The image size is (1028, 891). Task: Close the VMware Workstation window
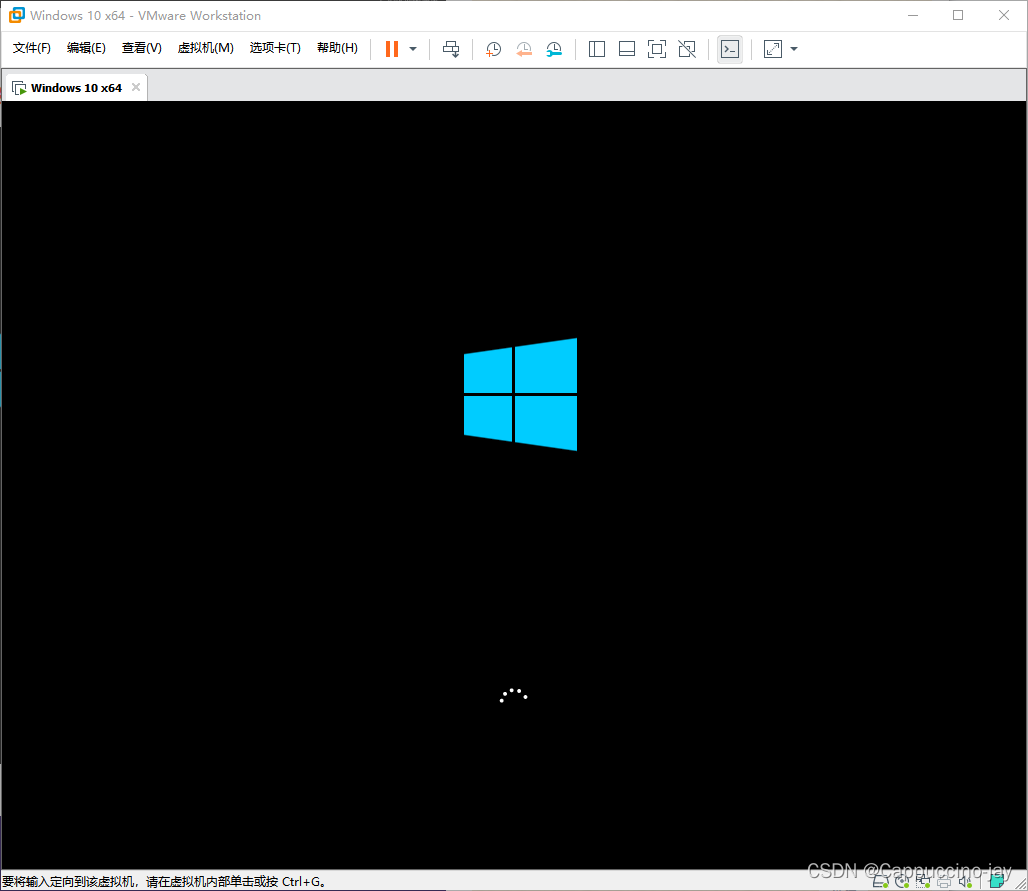click(x=1004, y=15)
